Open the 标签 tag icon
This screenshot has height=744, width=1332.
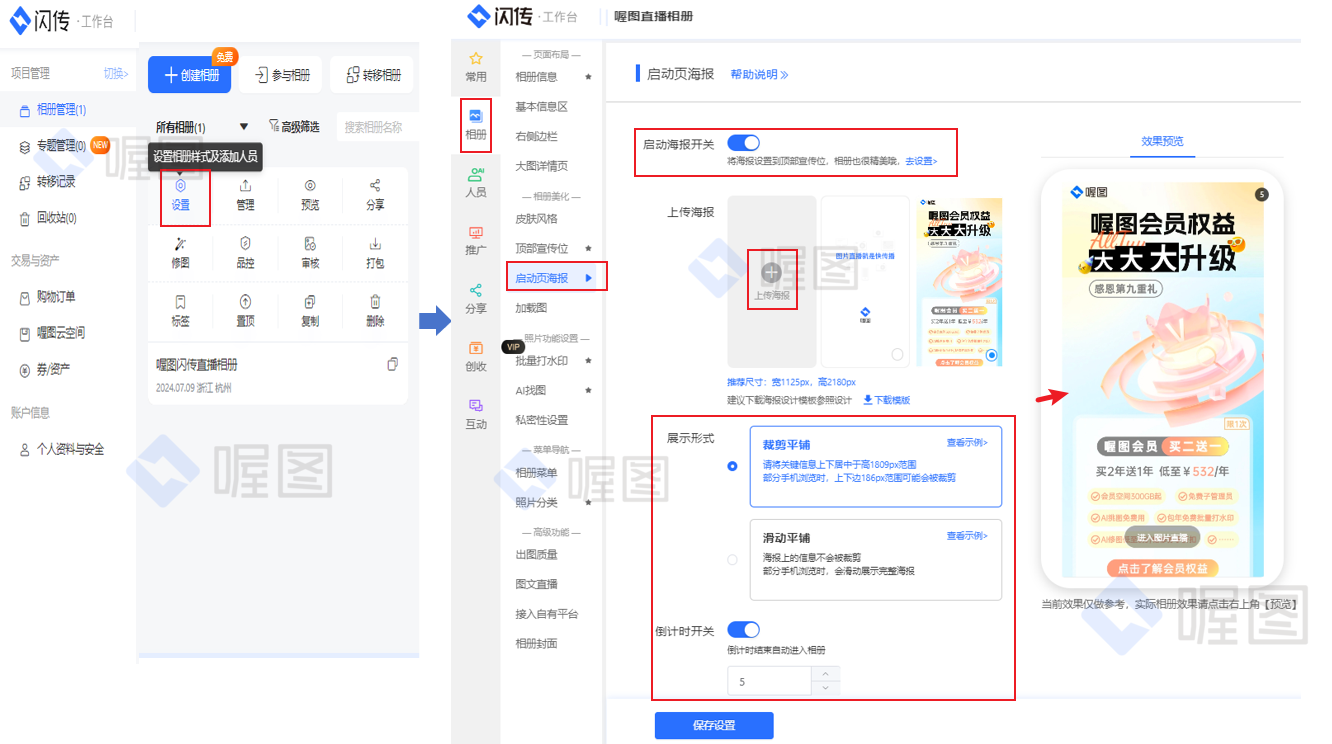(x=180, y=302)
